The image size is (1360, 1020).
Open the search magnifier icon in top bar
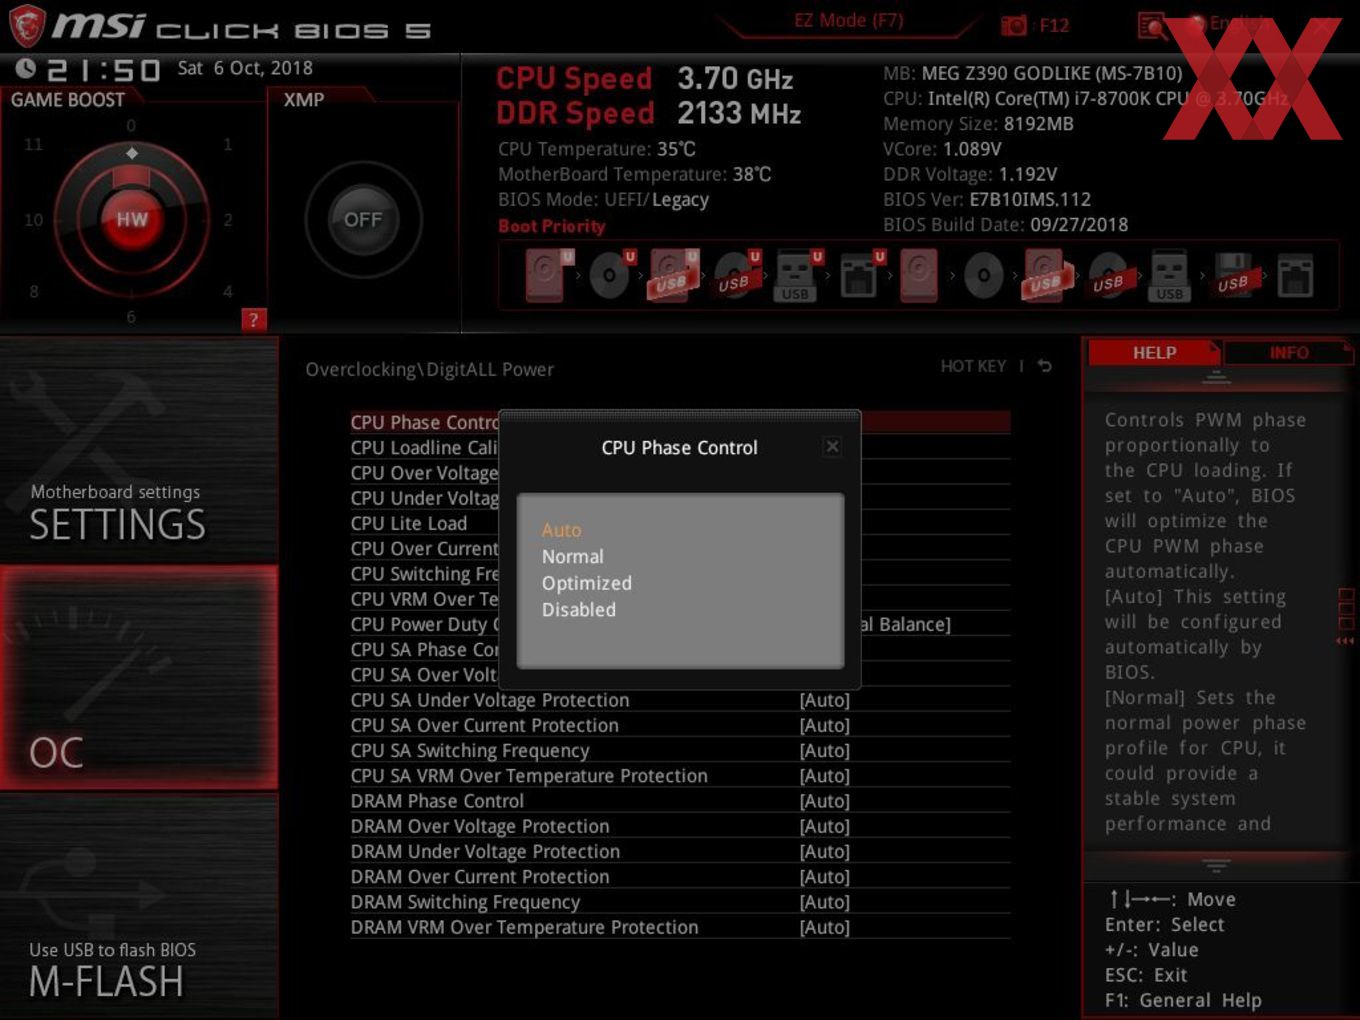[1151, 25]
